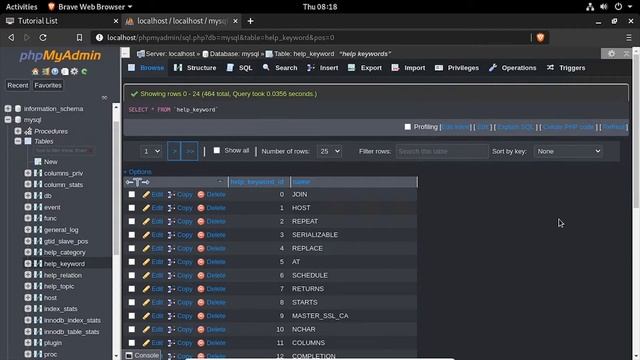Click the Recent button in the sidebar
Screen dimensions: 640x360
point(18,85)
